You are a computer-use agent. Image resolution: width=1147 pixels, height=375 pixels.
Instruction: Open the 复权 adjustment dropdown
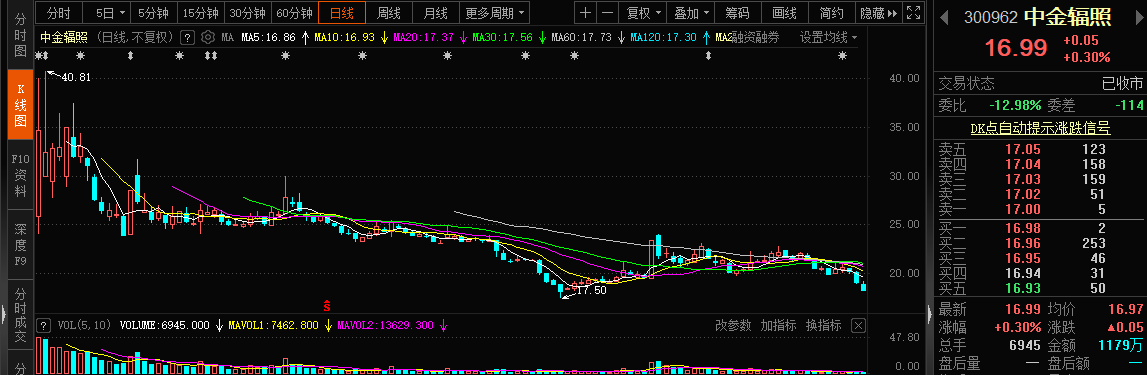coord(643,13)
